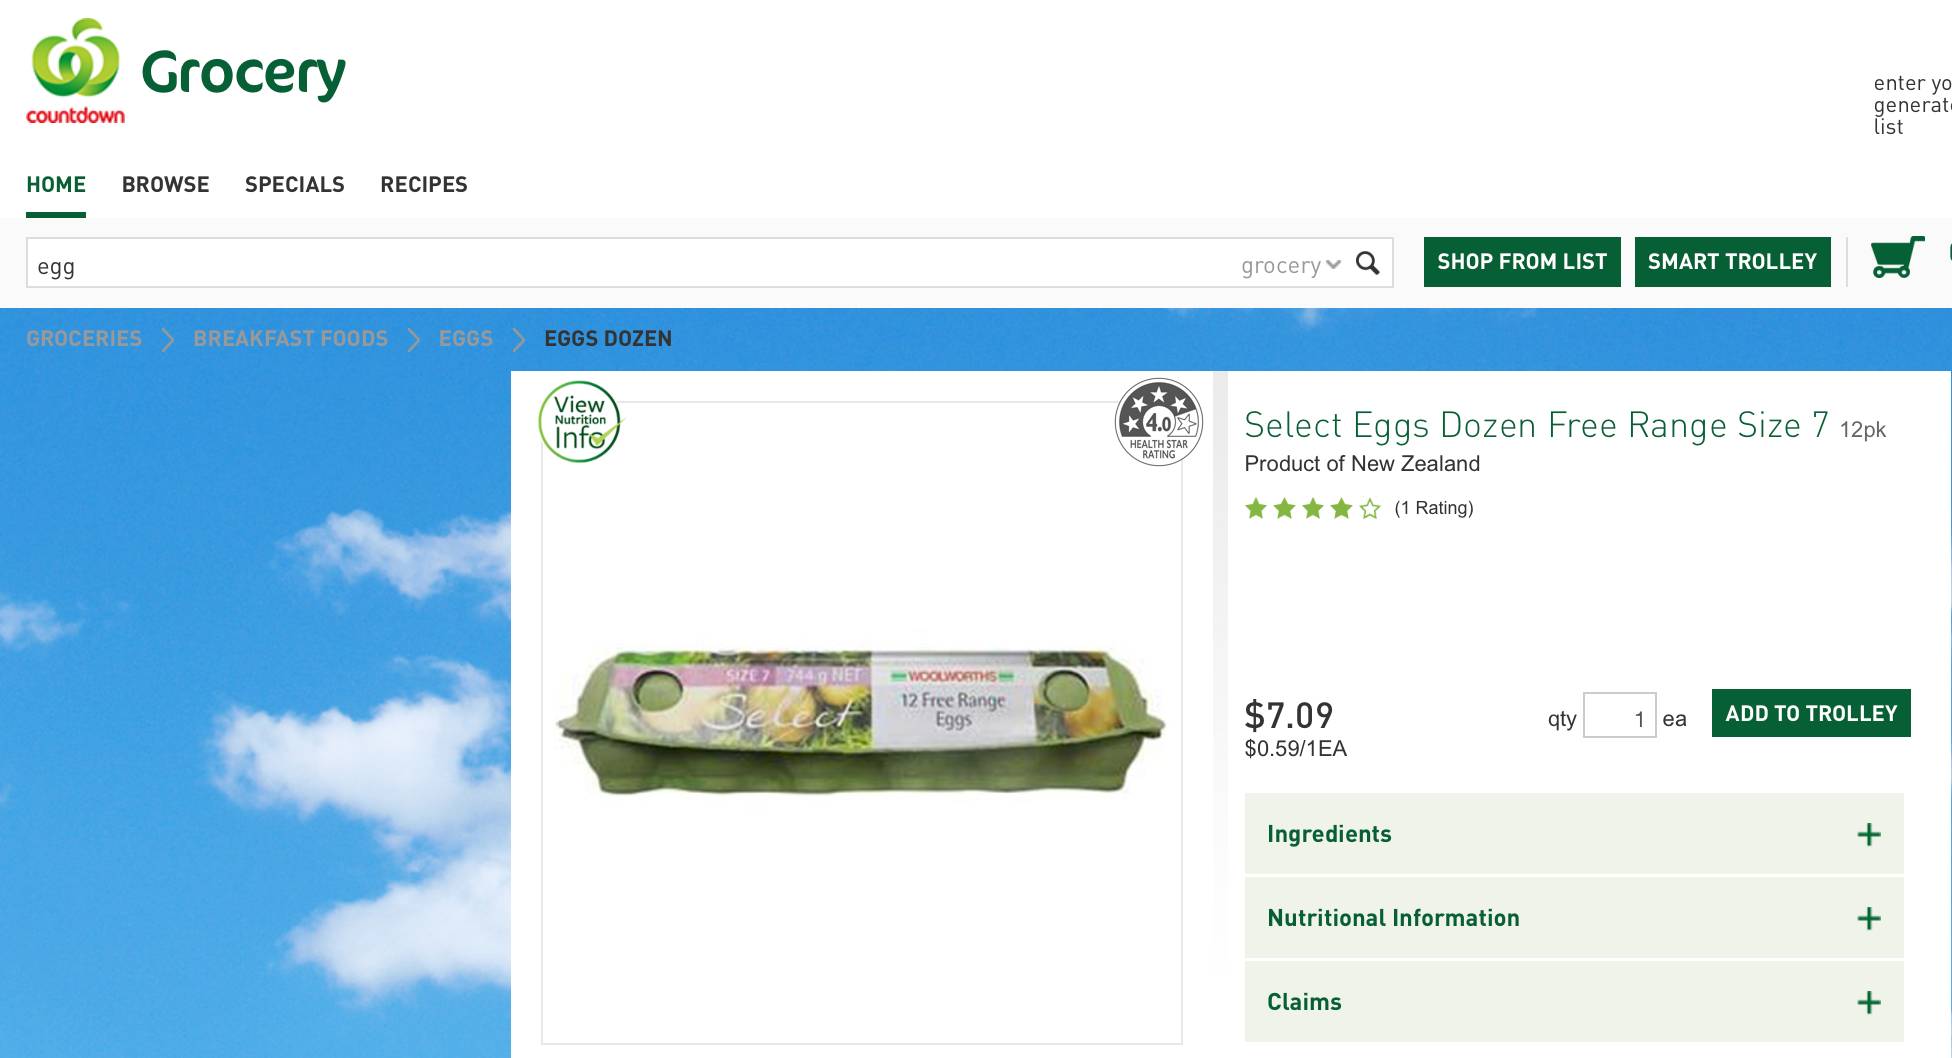The width and height of the screenshot is (1952, 1058).
Task: Open the Specials menu item
Action: (x=294, y=185)
